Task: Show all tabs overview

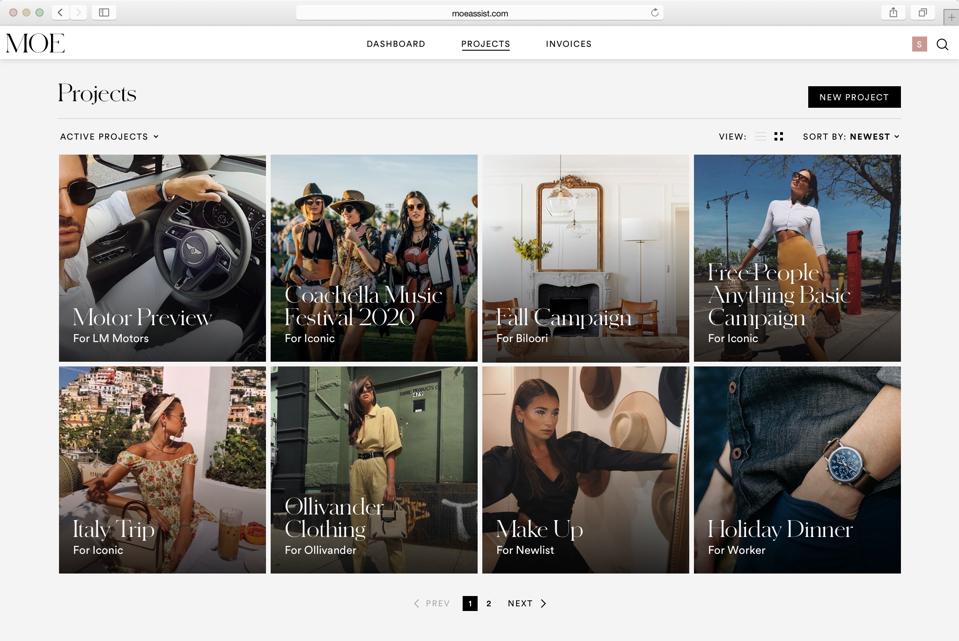Action: pos(922,13)
